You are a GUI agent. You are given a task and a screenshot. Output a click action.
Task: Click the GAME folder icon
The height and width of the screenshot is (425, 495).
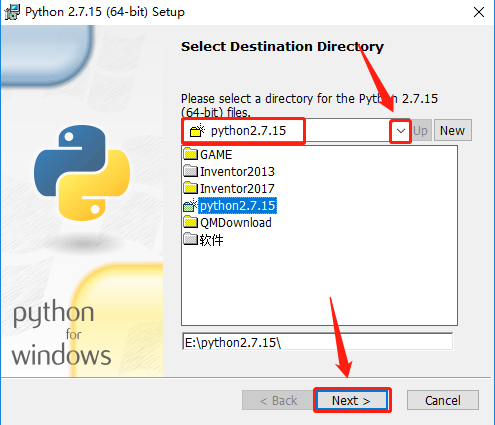point(191,154)
